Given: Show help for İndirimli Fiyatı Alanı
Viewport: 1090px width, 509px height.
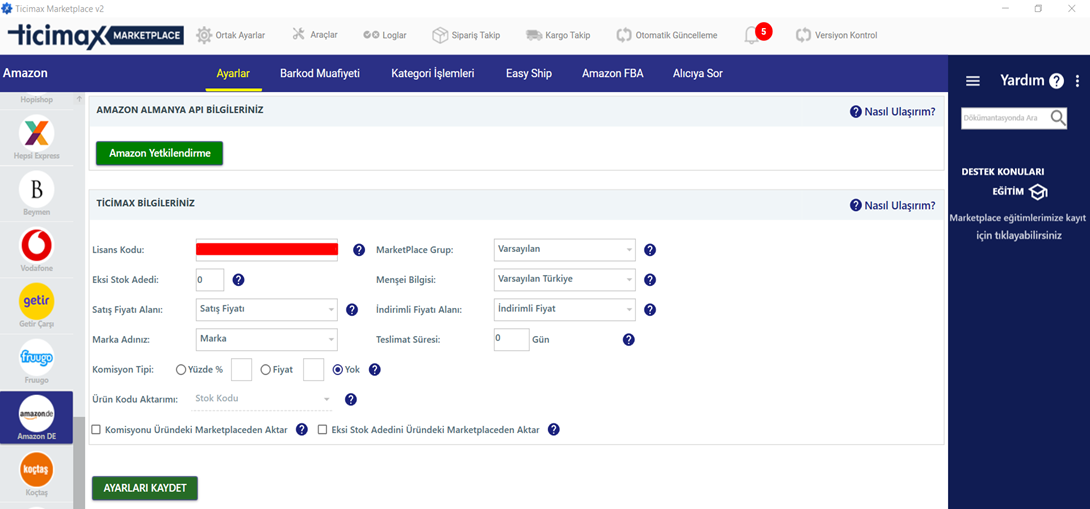Looking at the screenshot, I should 650,309.
